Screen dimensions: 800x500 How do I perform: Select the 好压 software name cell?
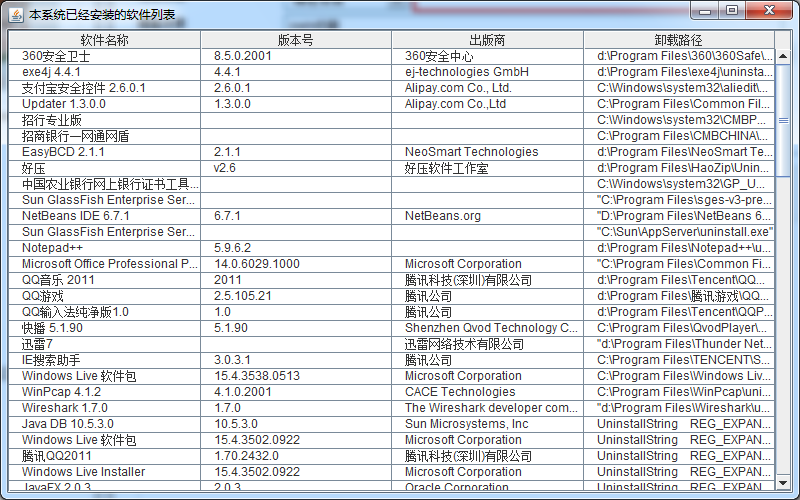point(105,168)
